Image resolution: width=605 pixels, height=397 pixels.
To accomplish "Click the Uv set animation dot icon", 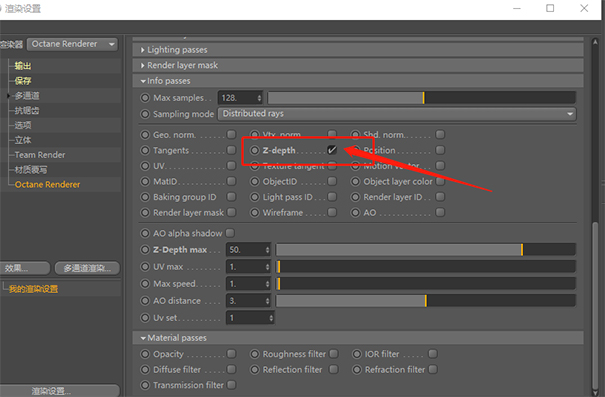I will pyautogui.click(x=145, y=318).
